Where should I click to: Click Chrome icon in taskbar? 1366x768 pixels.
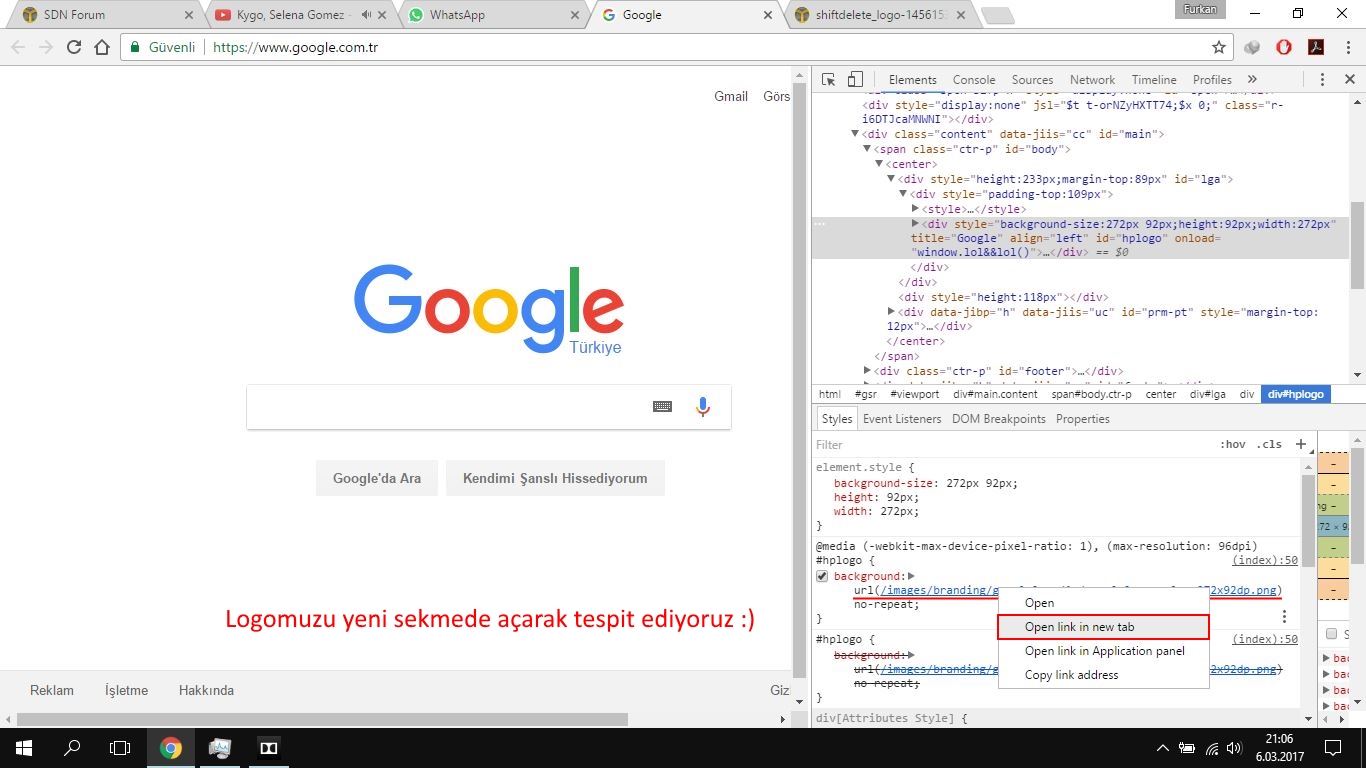pyautogui.click(x=171, y=747)
